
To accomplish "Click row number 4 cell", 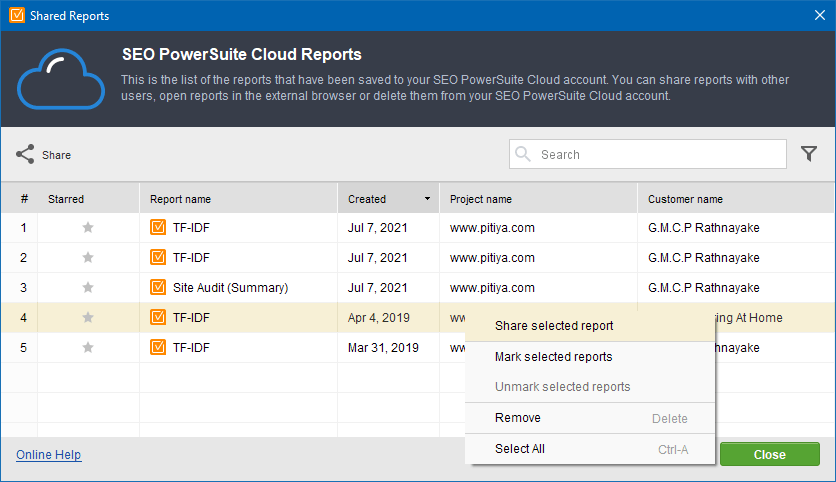I will point(20,317).
